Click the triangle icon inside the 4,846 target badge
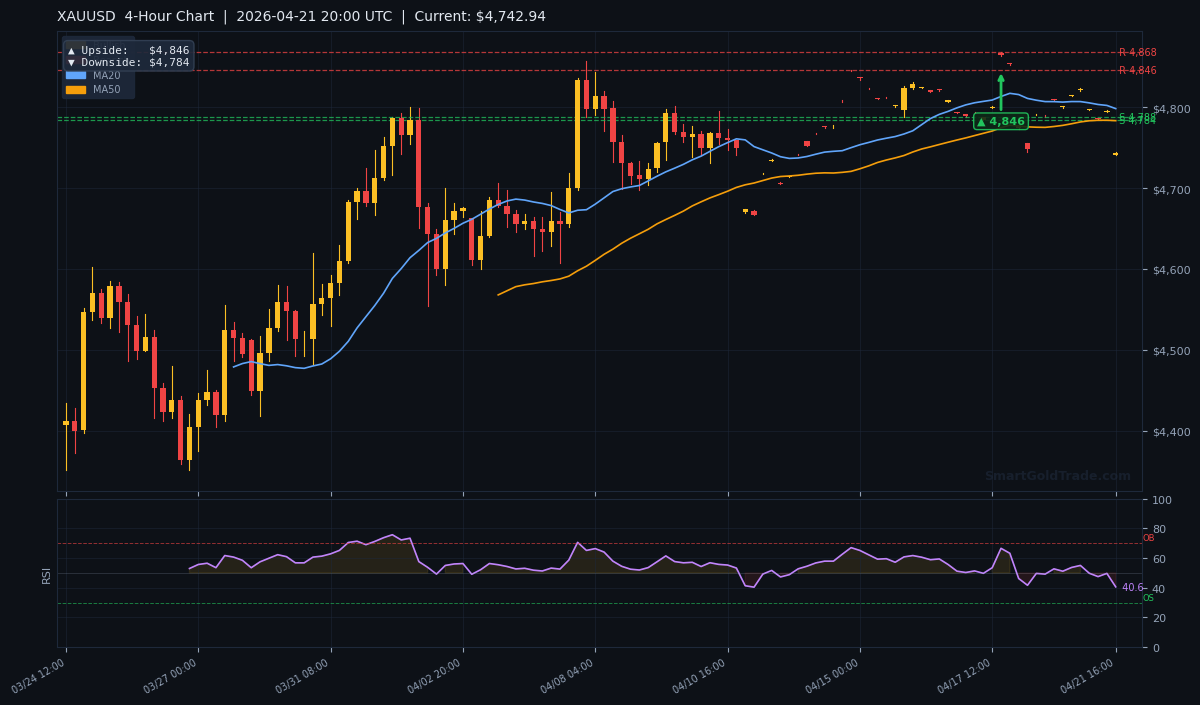This screenshot has height=705, width=1200. pos(981,120)
